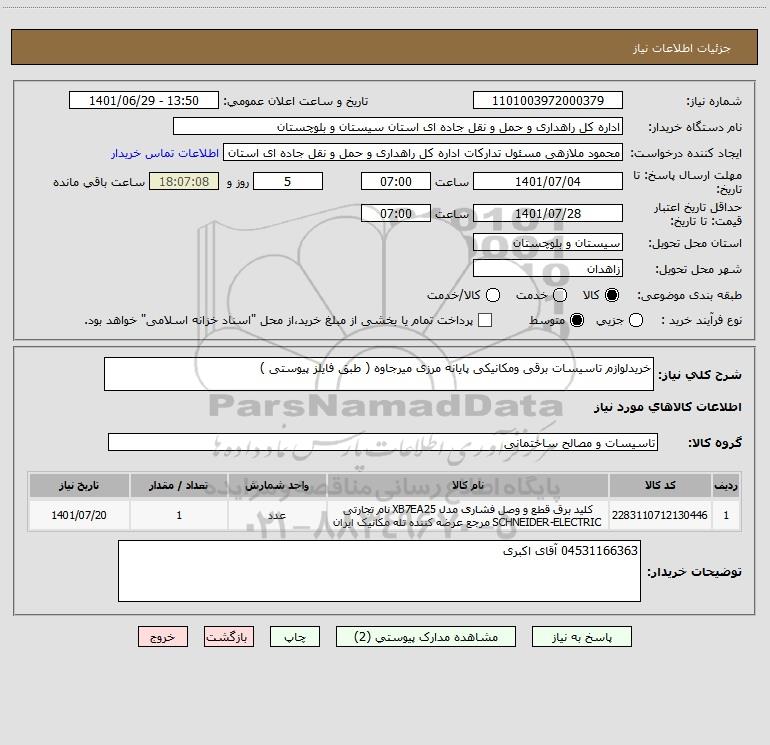Click page title جزئیات اطلاعات نیاز

coord(681,48)
